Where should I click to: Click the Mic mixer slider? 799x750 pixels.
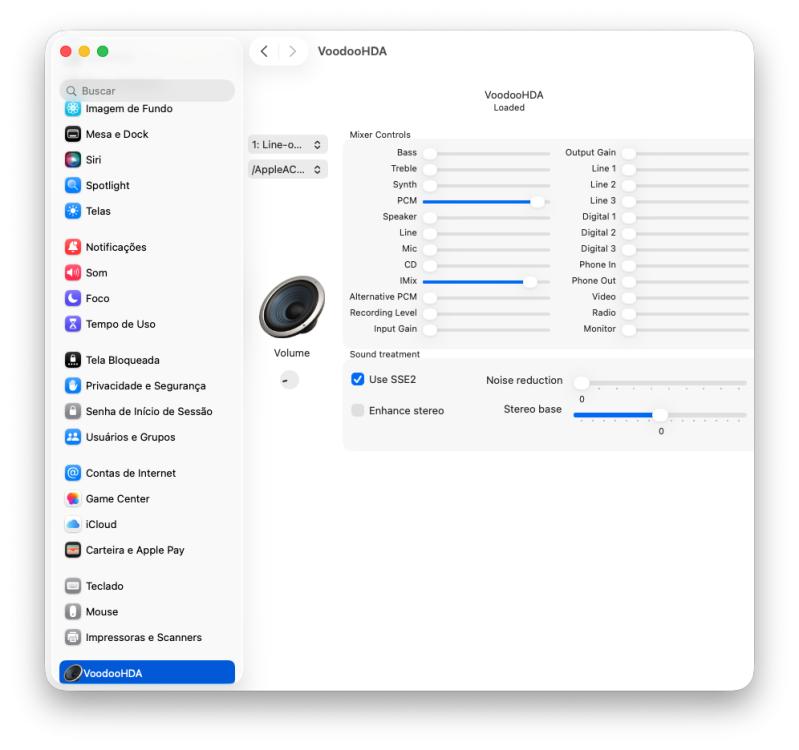[x=486, y=250]
